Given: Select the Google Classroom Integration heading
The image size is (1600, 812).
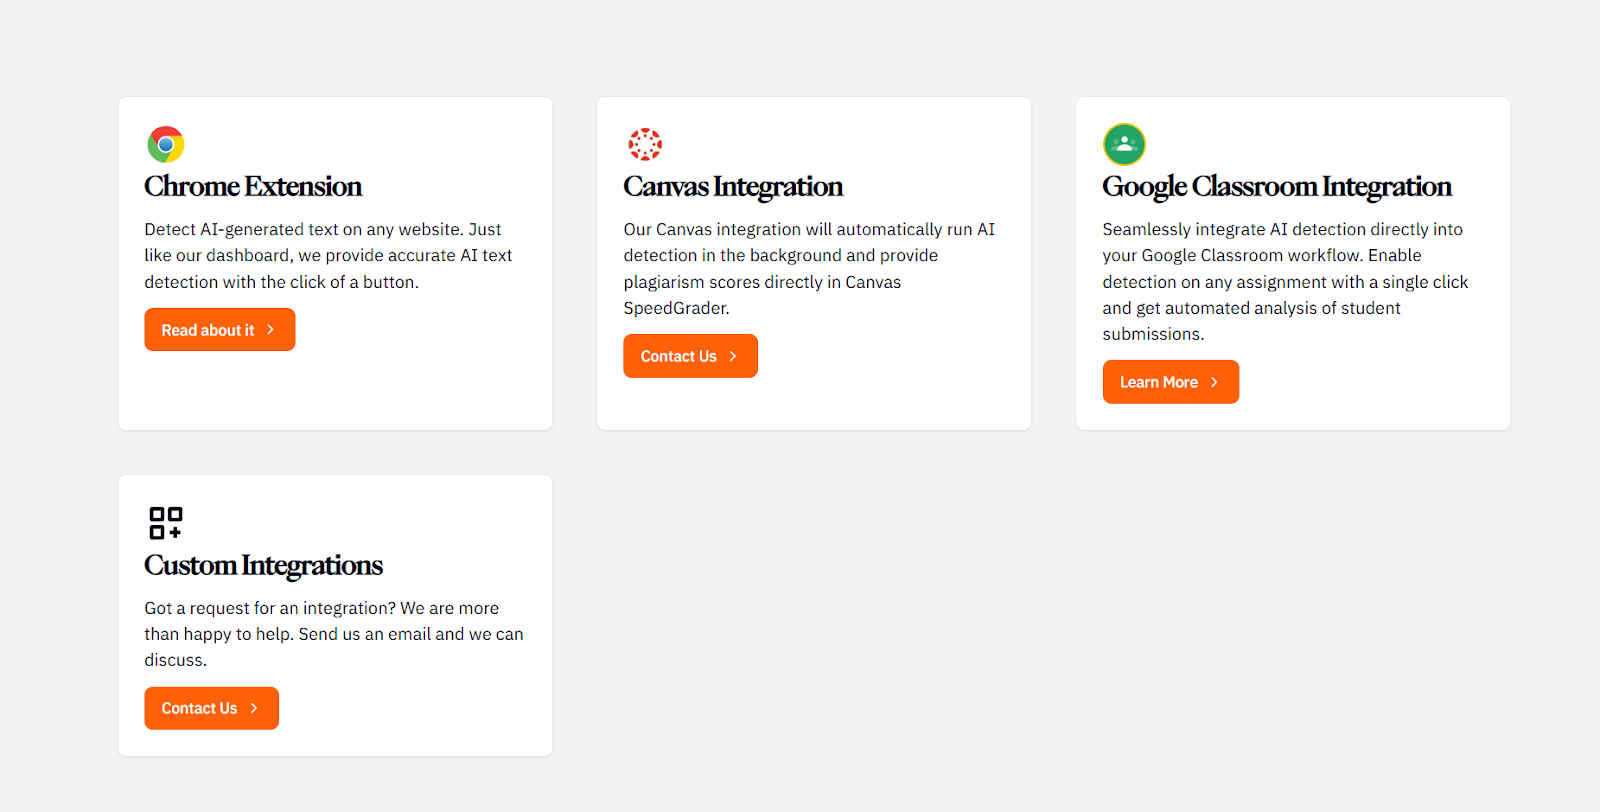Looking at the screenshot, I should pos(1277,187).
